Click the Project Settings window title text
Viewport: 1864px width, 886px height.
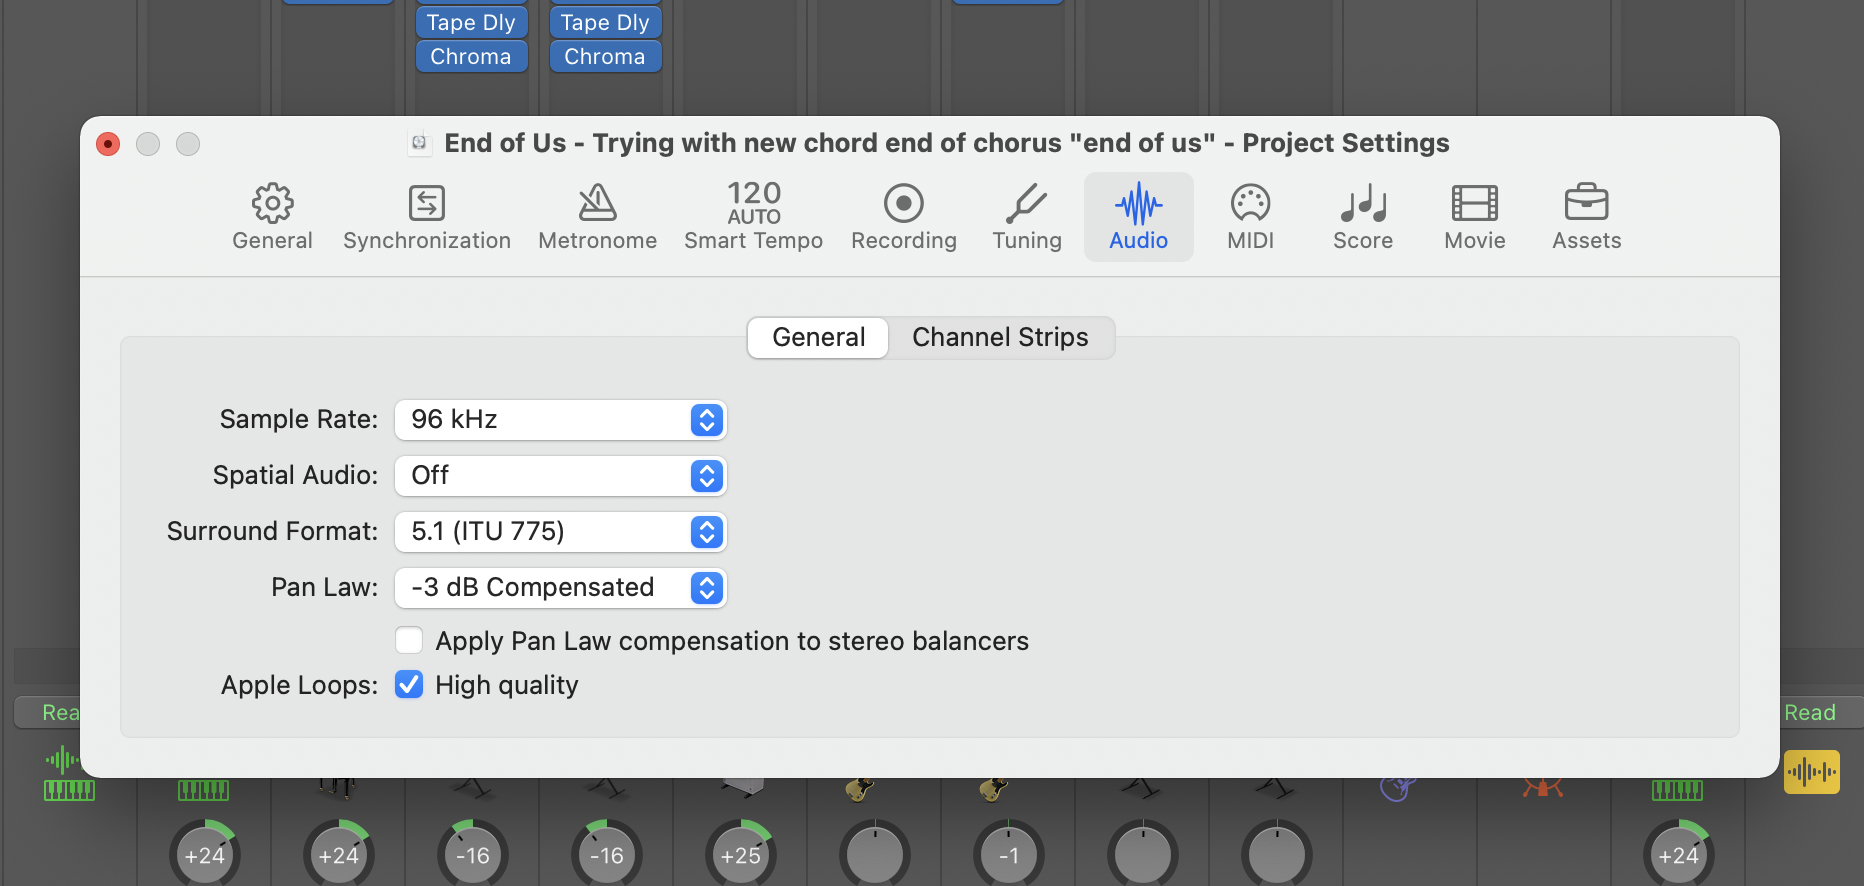(x=947, y=143)
